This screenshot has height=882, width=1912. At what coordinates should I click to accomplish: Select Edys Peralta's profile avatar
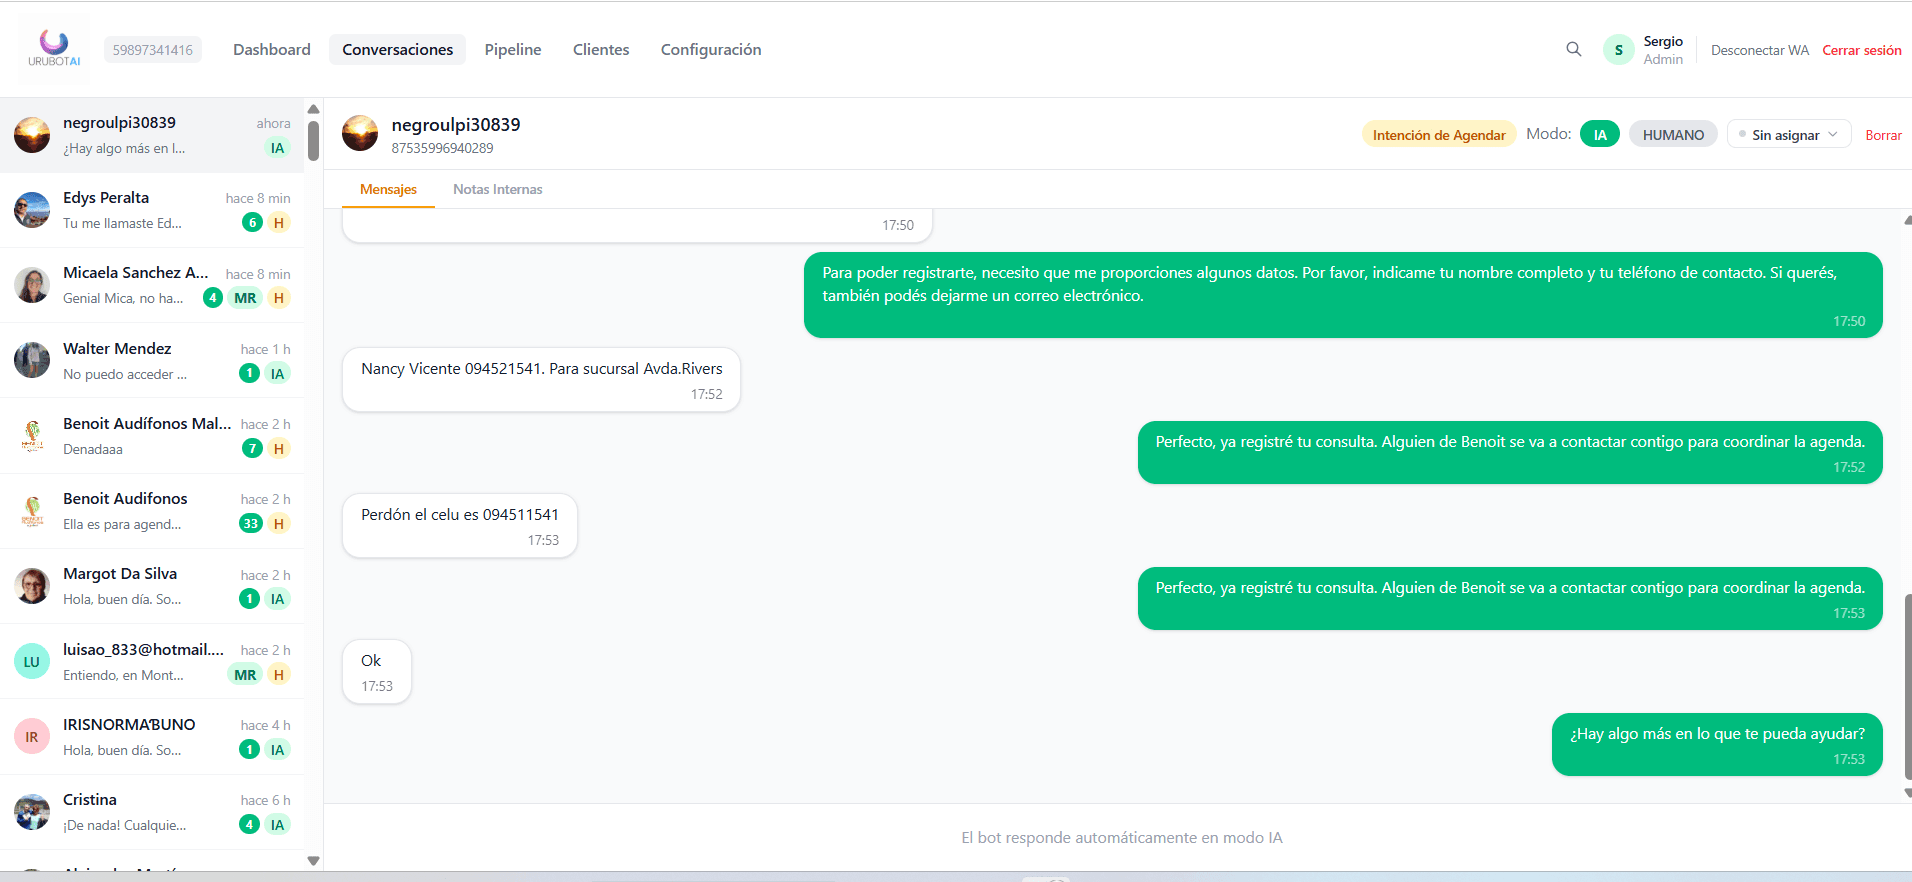coord(32,210)
